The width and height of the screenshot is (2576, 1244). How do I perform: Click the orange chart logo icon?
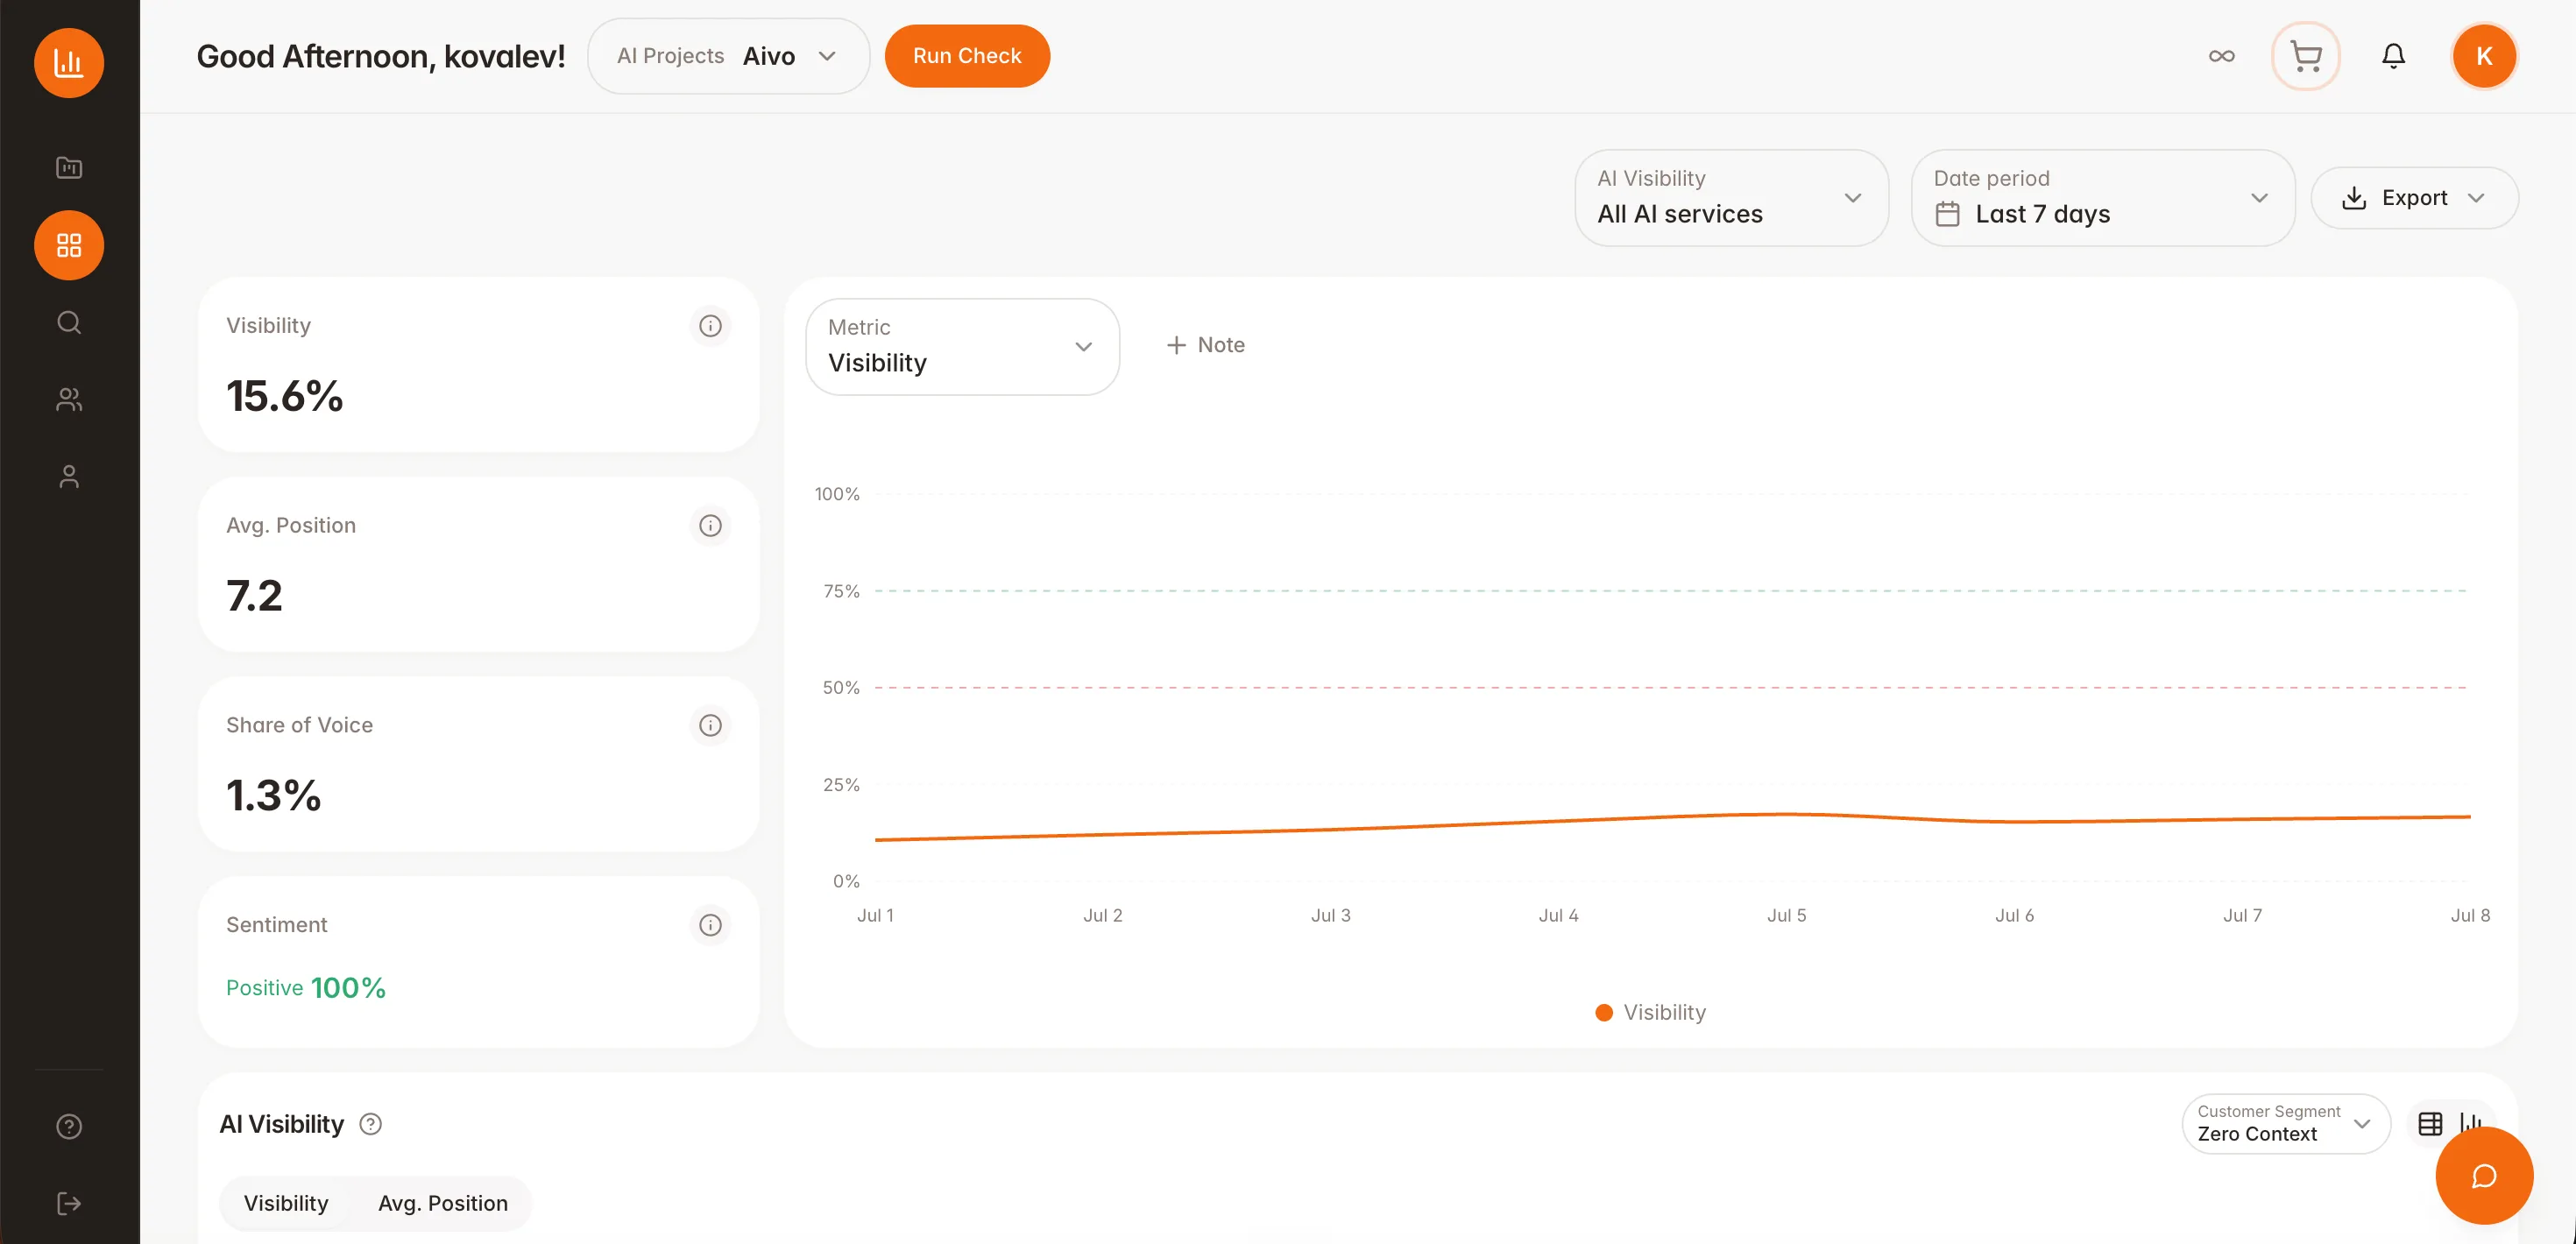tap(69, 62)
